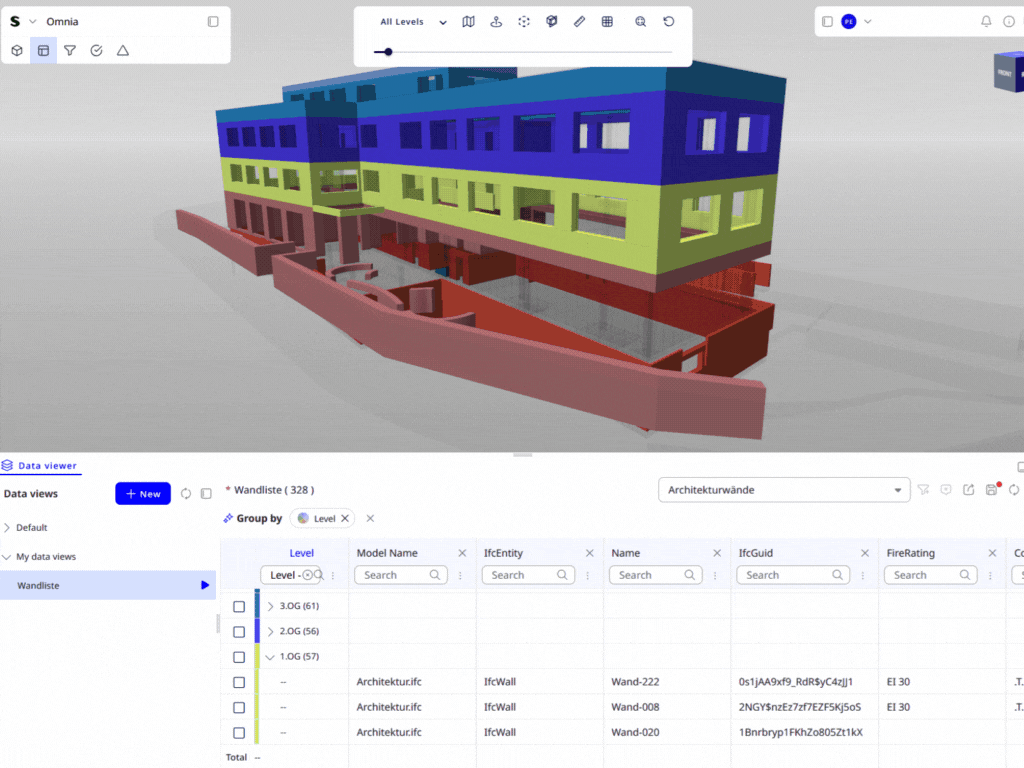Click the refresh icon next to the New button
Image resolution: width=1024 pixels, height=768 pixels.
coord(185,493)
